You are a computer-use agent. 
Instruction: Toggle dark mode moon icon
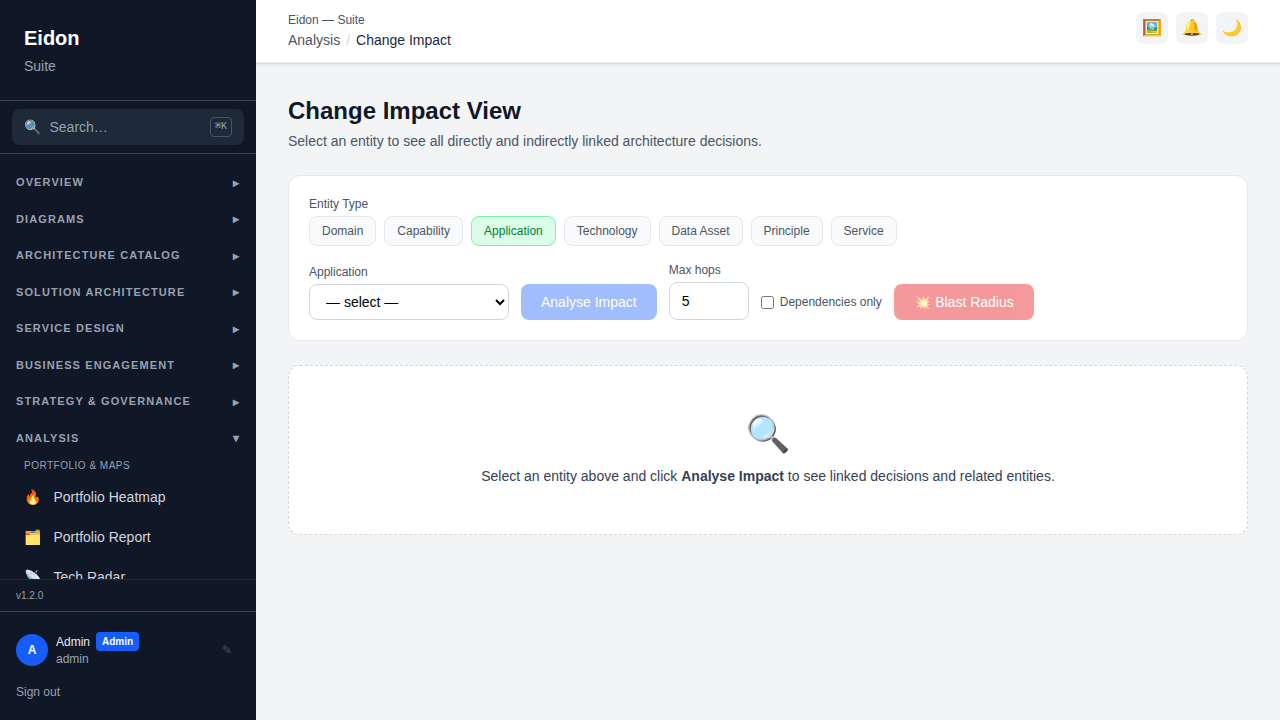1232,28
